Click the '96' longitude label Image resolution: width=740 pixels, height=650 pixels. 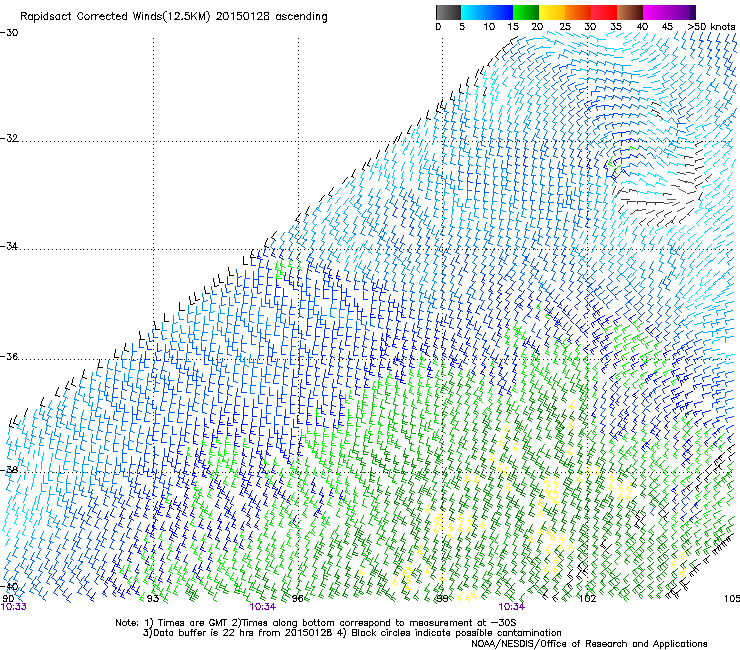click(x=297, y=599)
